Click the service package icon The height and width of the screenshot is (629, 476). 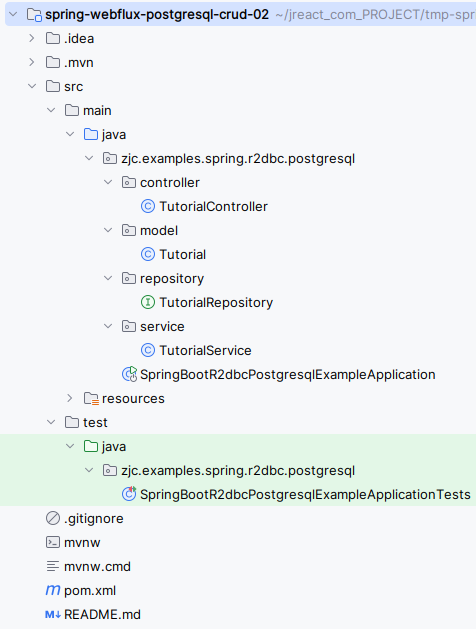(x=128, y=327)
